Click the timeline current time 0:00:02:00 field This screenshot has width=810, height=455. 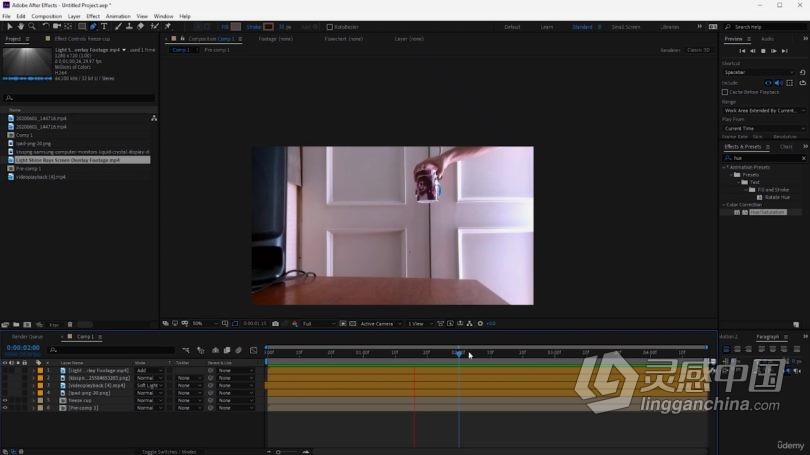23,348
